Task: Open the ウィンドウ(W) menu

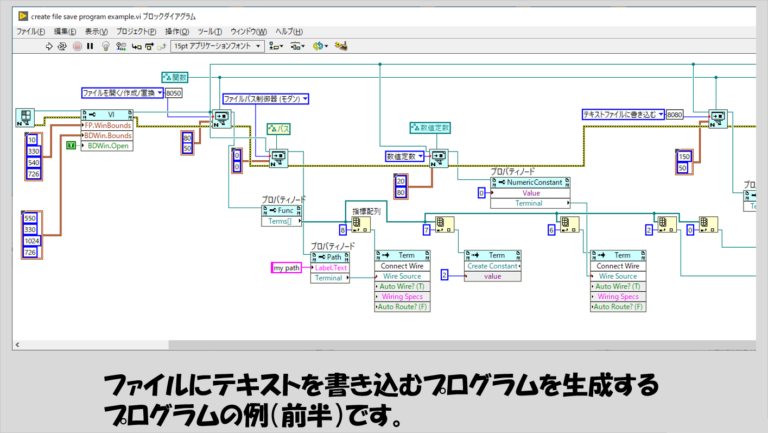Action: tap(248, 31)
